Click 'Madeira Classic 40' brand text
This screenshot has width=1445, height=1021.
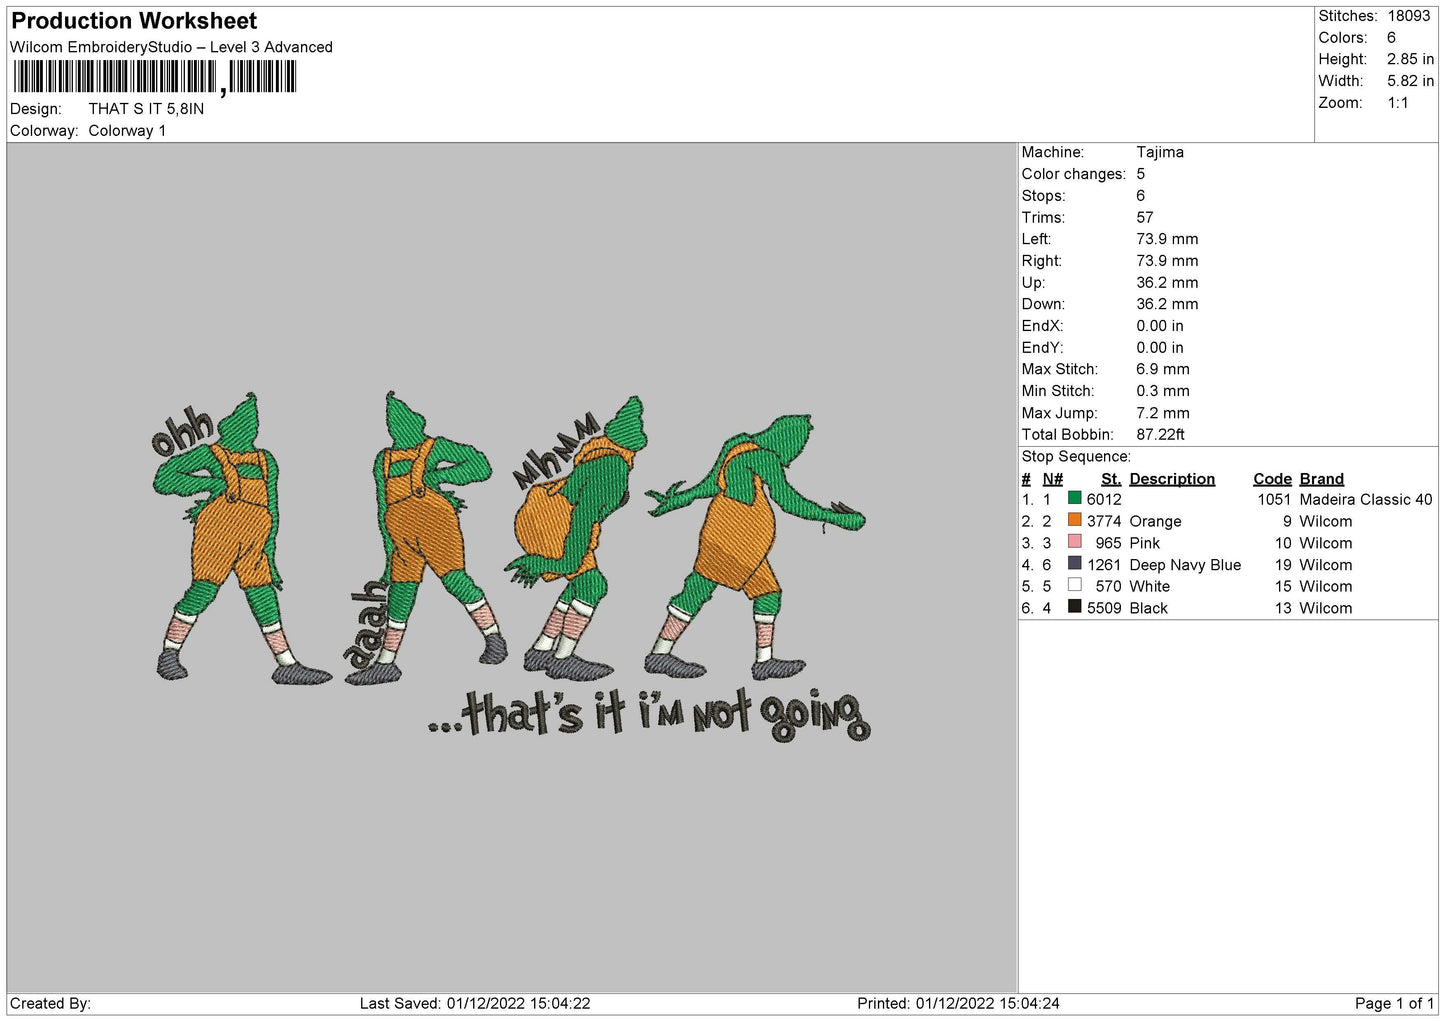[1366, 499]
